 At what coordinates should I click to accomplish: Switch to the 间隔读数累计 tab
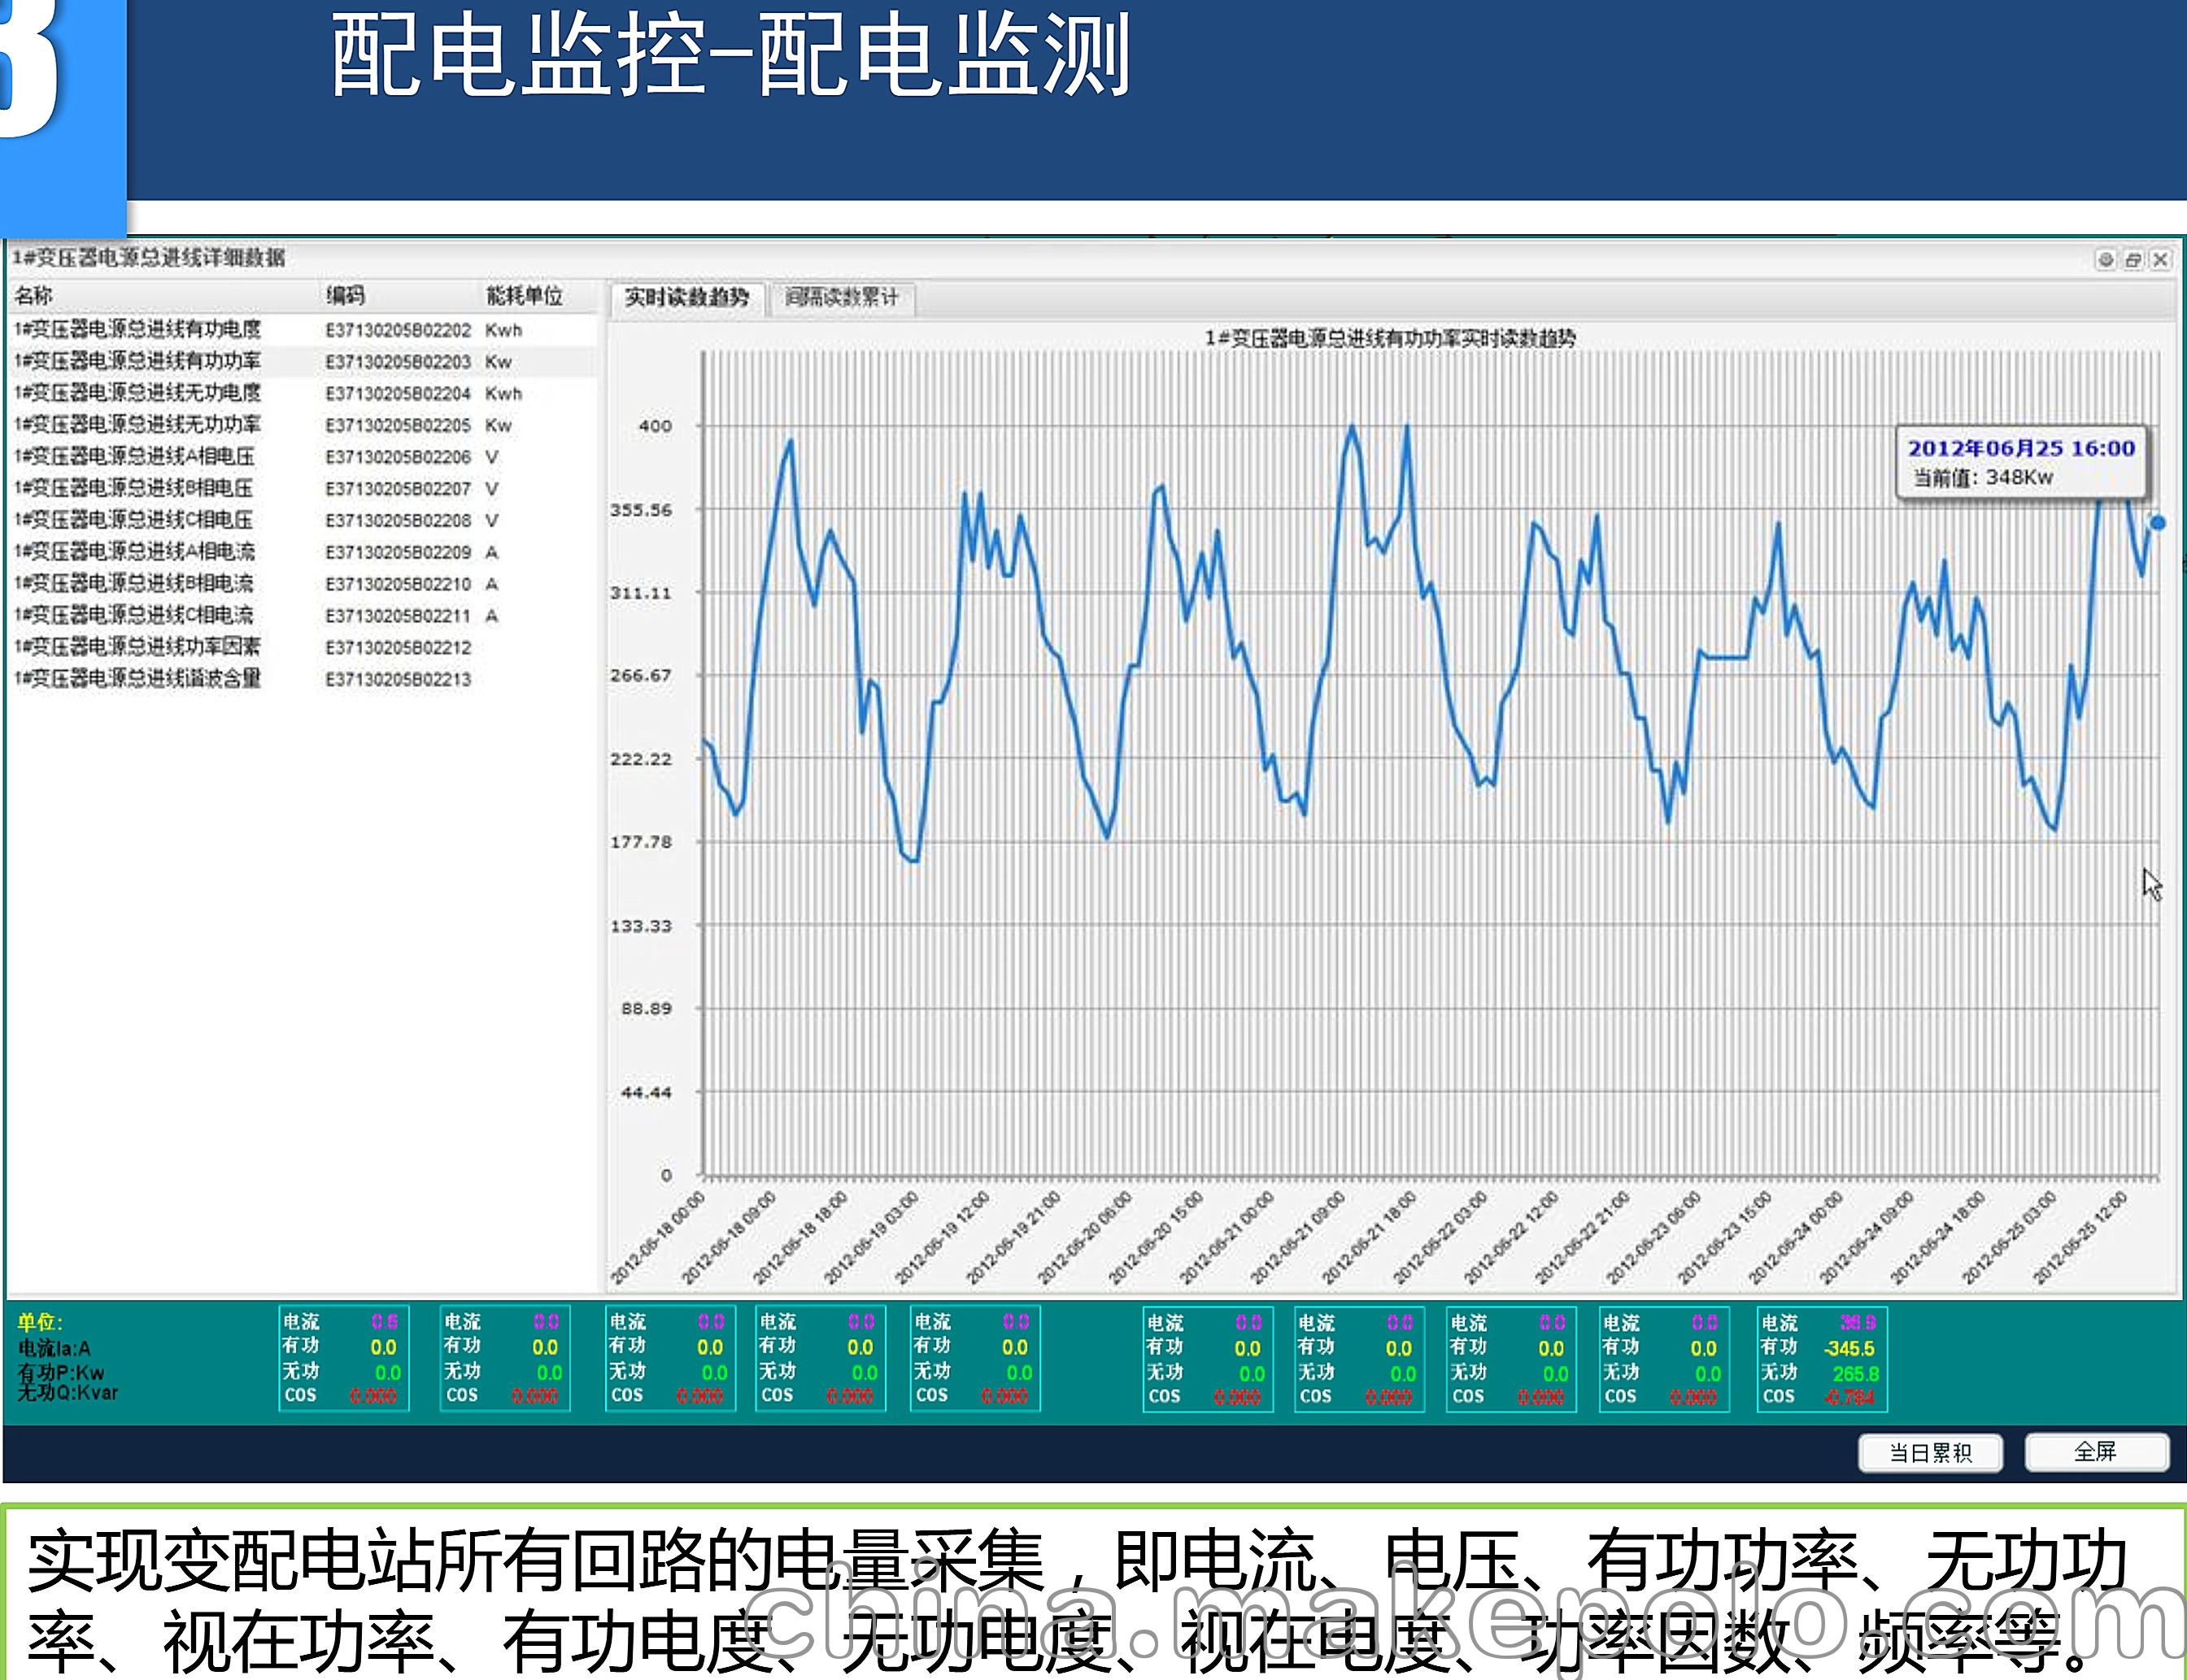pos(841,298)
